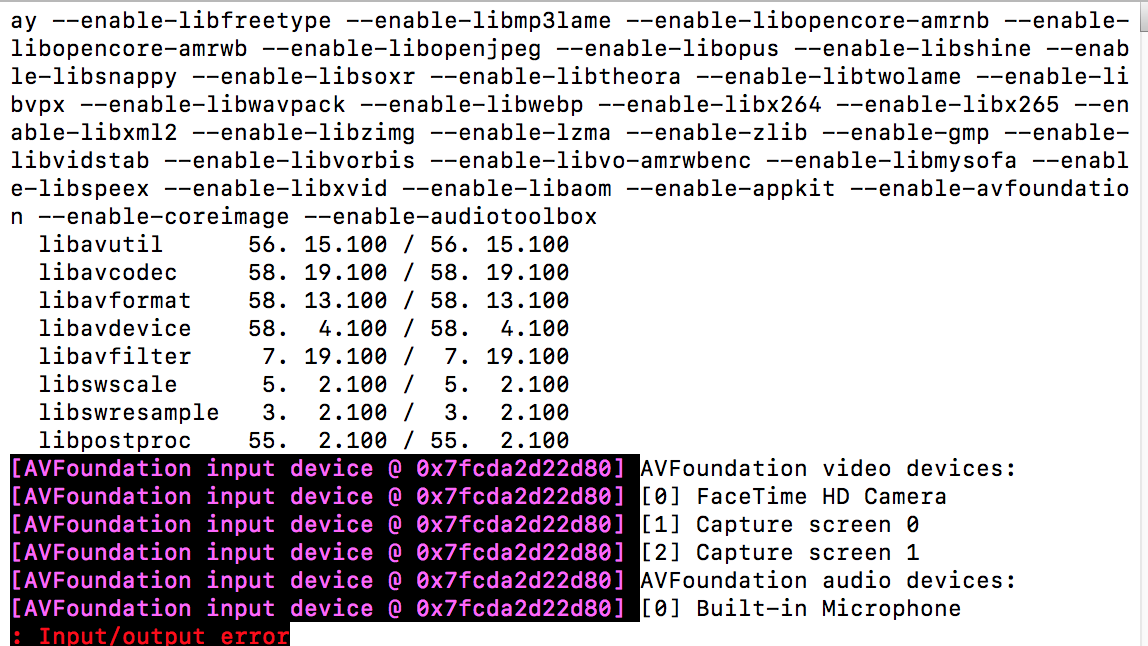1148x646 pixels.
Task: Click 'AVFoundation video devices:' heading text
Action: (829, 469)
